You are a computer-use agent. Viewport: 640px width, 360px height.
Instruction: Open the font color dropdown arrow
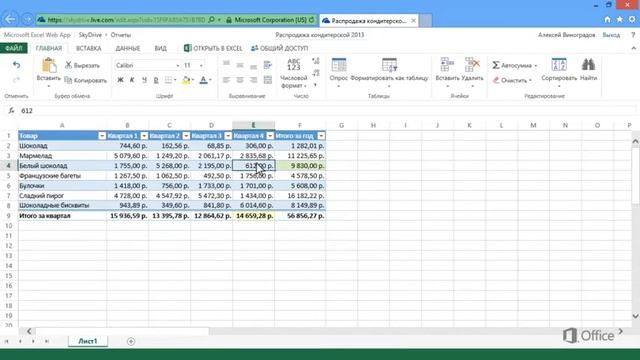210,80
